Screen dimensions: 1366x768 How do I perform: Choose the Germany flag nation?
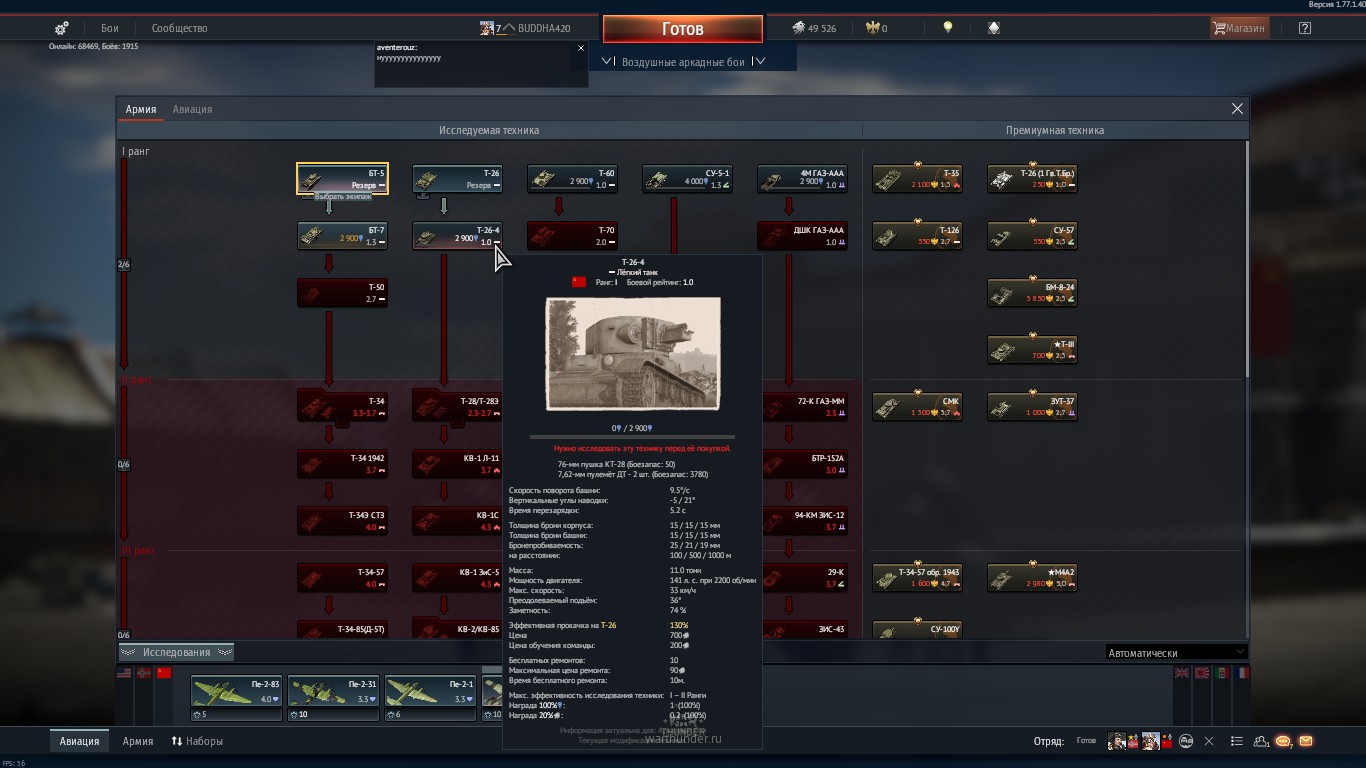click(x=145, y=673)
